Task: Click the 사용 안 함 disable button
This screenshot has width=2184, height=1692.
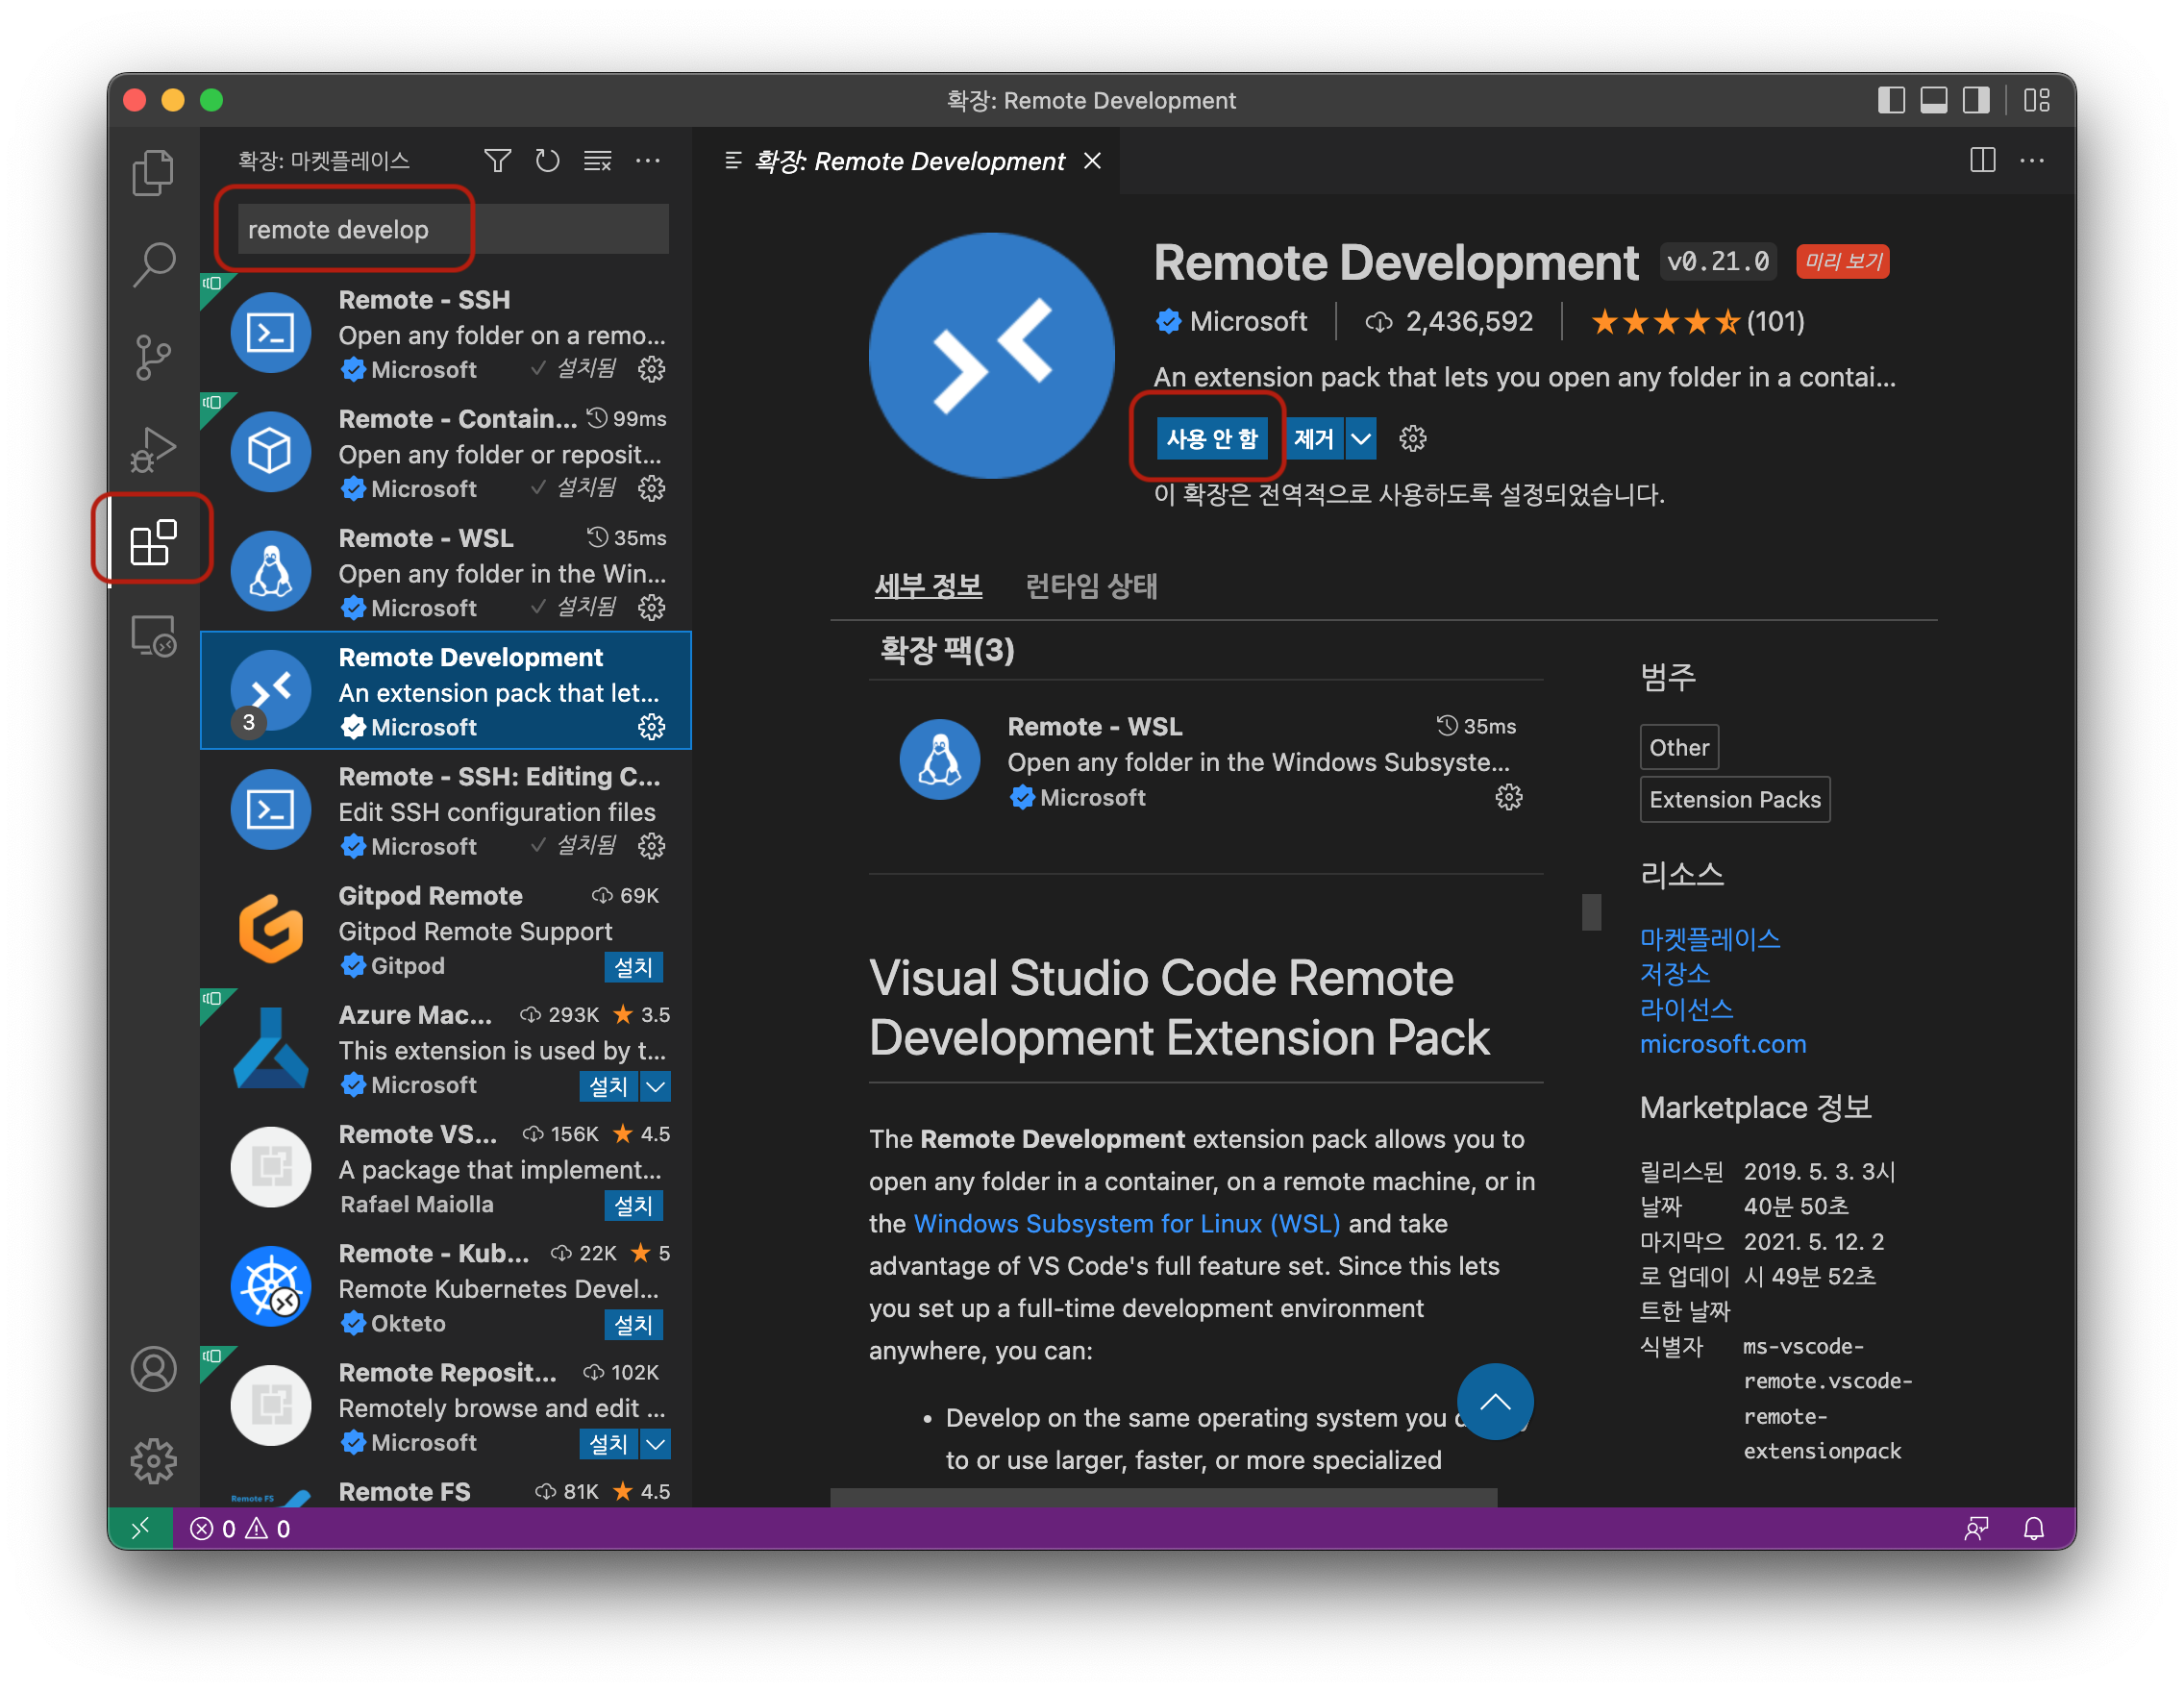Action: point(1211,438)
